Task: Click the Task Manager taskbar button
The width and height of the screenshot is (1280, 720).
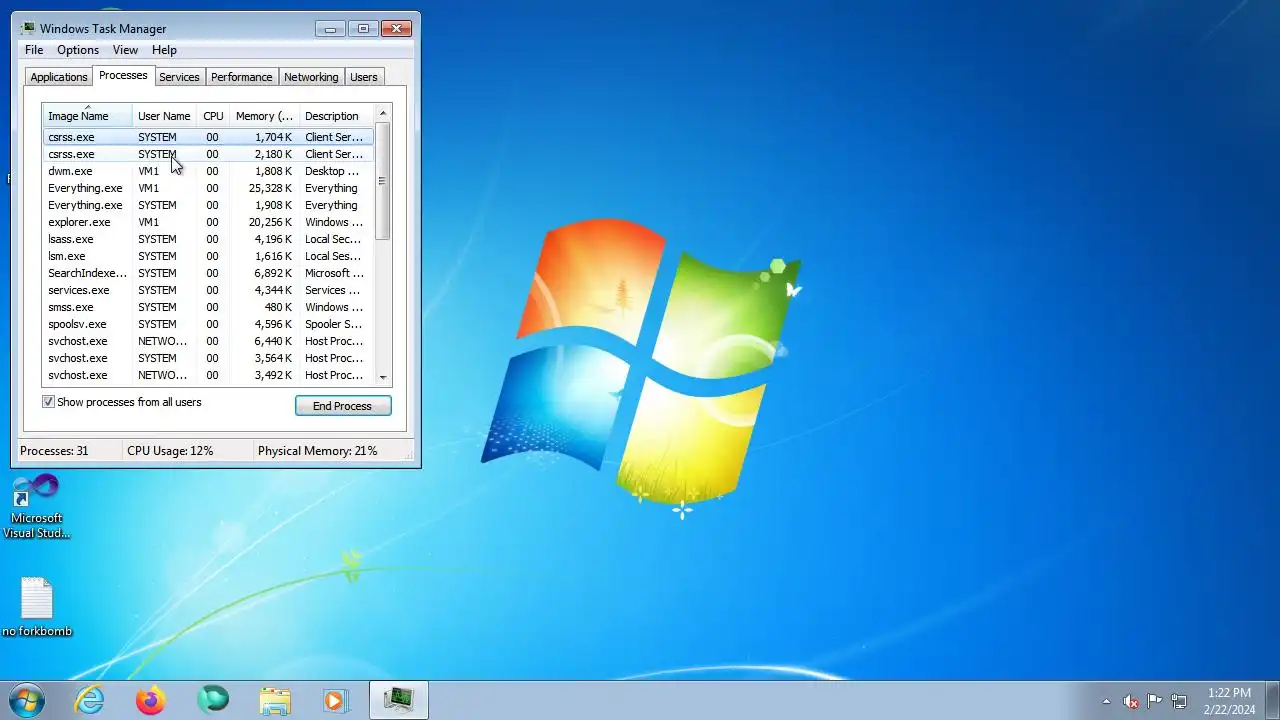Action: point(399,700)
